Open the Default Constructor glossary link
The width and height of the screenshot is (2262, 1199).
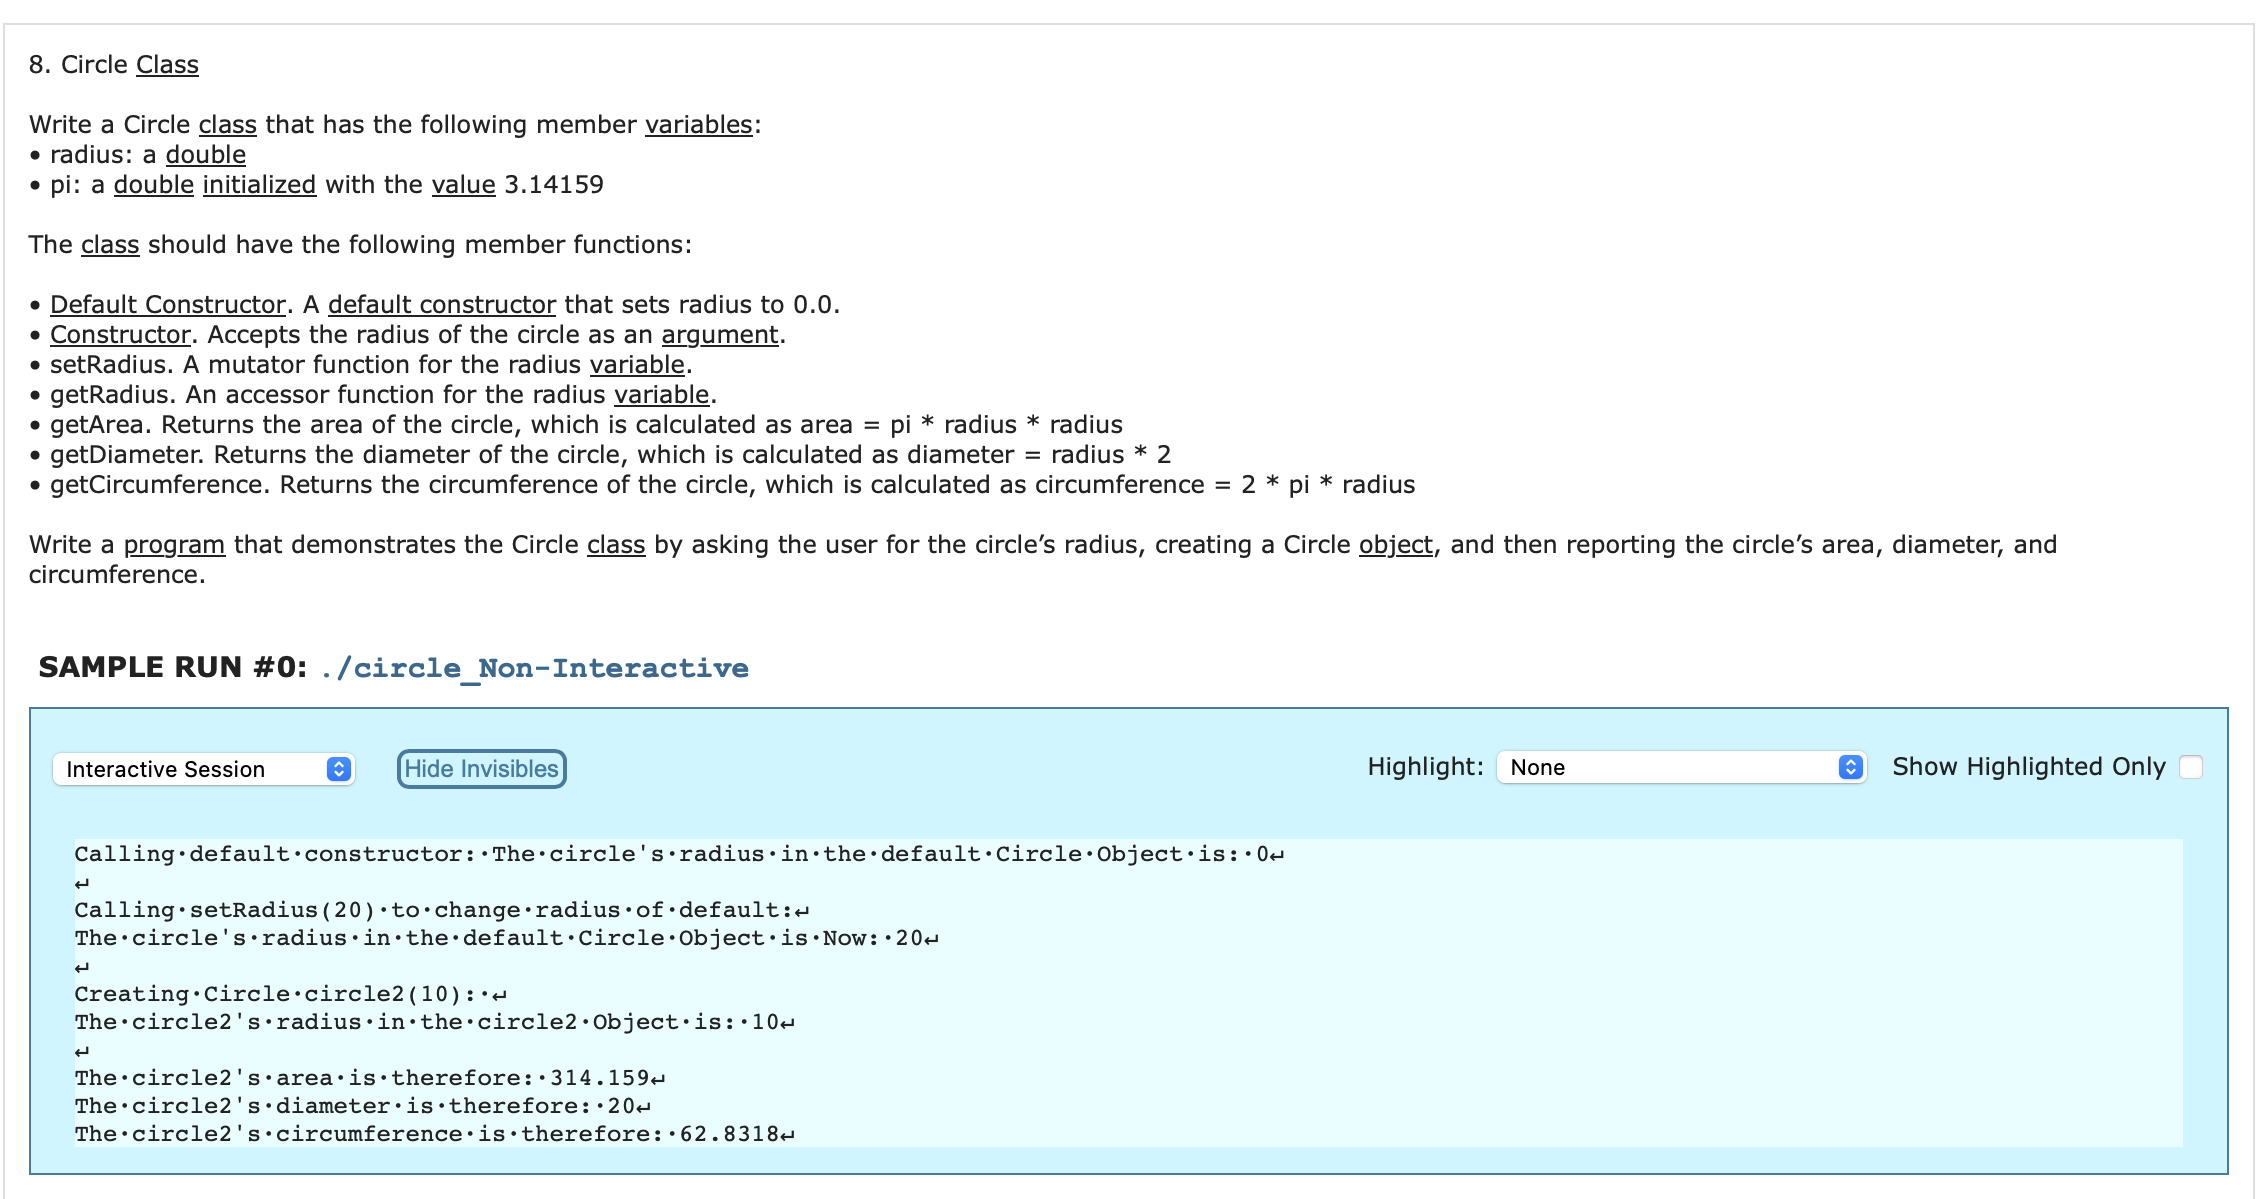click(x=167, y=304)
